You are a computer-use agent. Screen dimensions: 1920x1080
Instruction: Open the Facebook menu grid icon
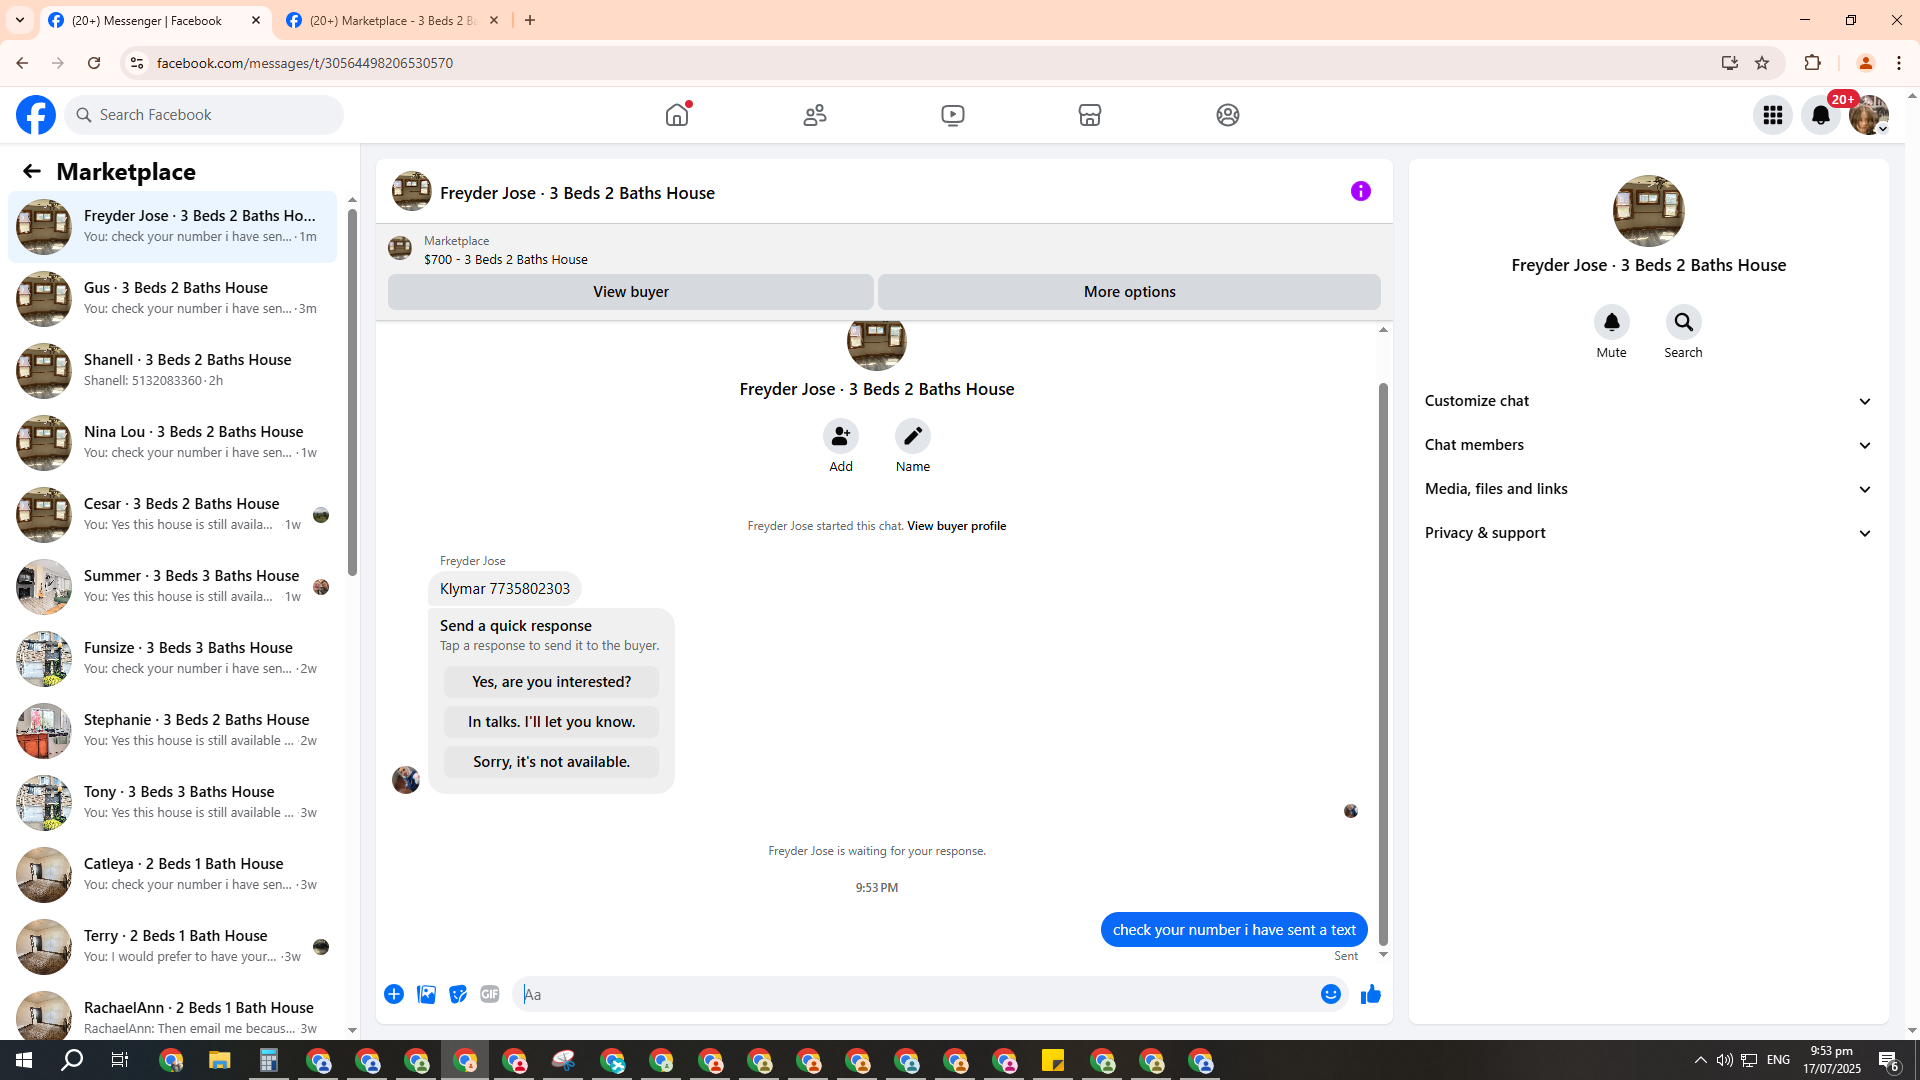click(x=1773, y=115)
